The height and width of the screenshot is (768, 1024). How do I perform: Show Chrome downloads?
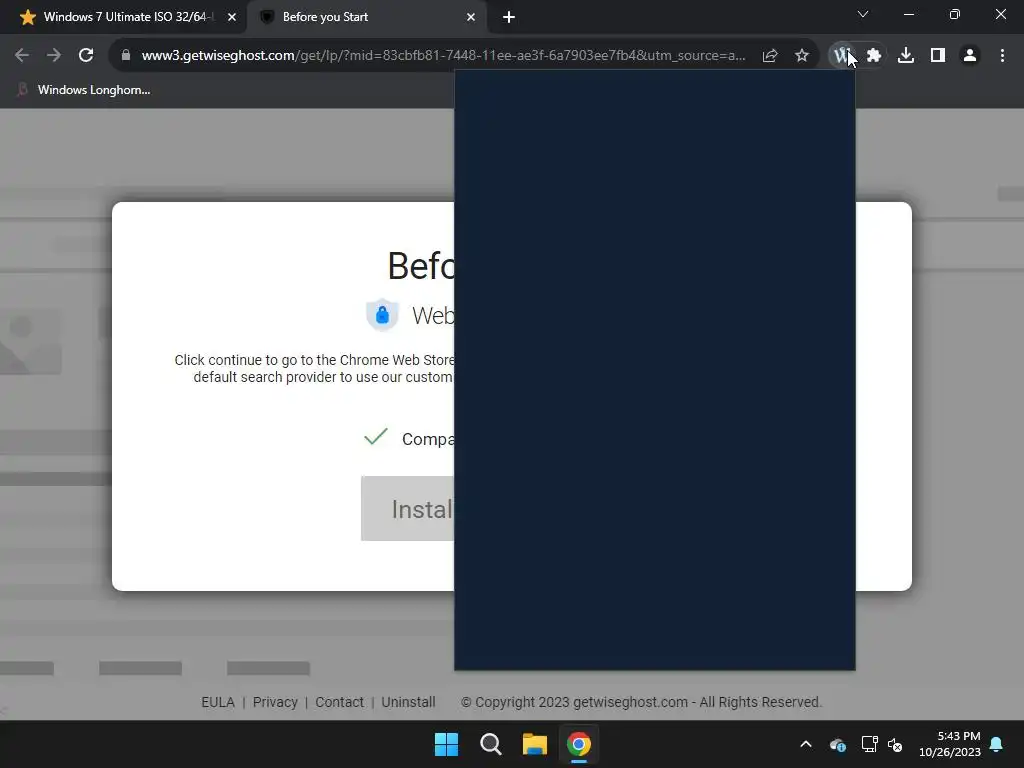click(906, 56)
